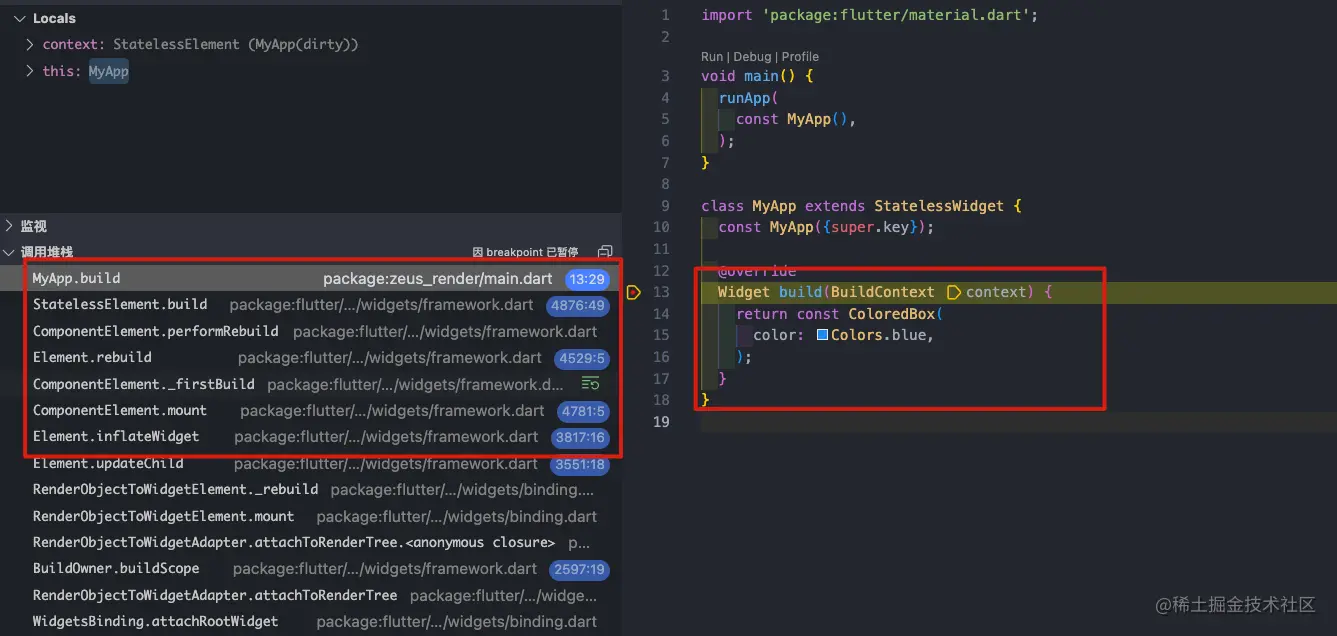The image size is (1337, 636).
Task: Open the Colors.blue color swatch
Action: click(x=822, y=335)
